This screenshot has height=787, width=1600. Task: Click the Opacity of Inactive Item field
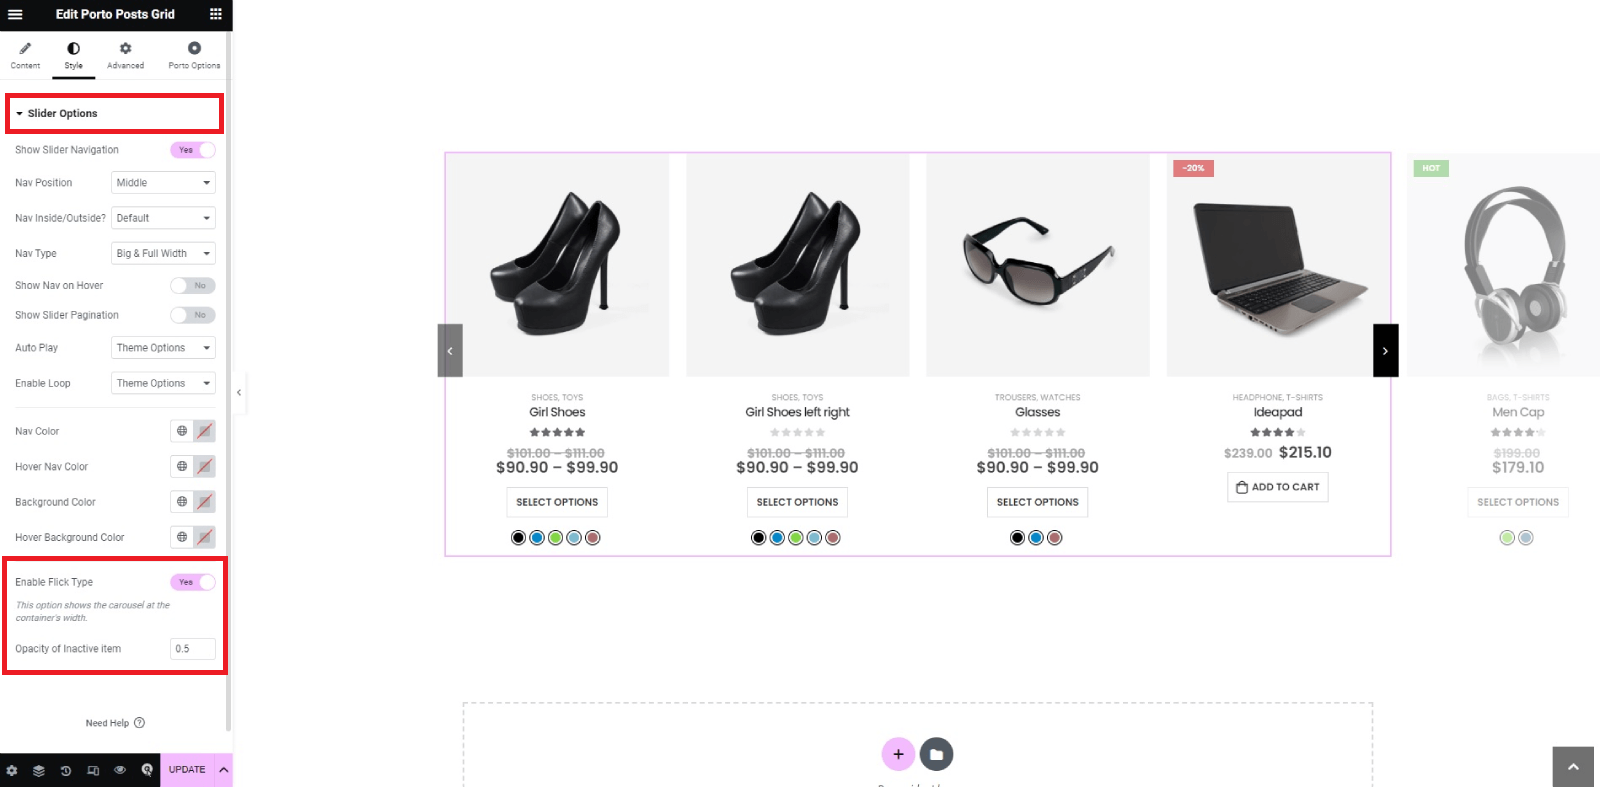[x=192, y=649]
